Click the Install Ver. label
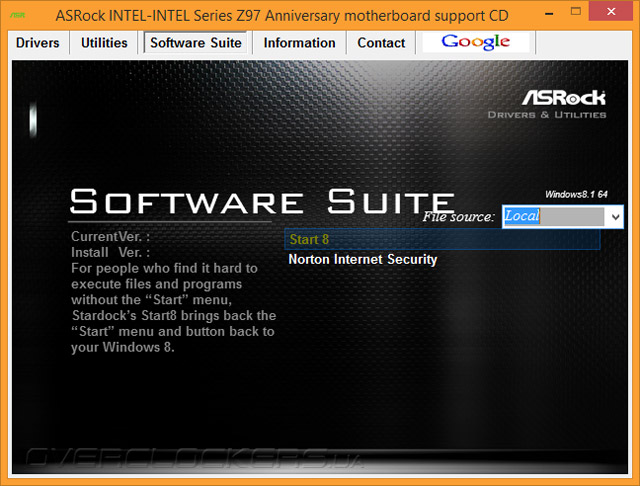The image size is (640, 486). point(110,253)
